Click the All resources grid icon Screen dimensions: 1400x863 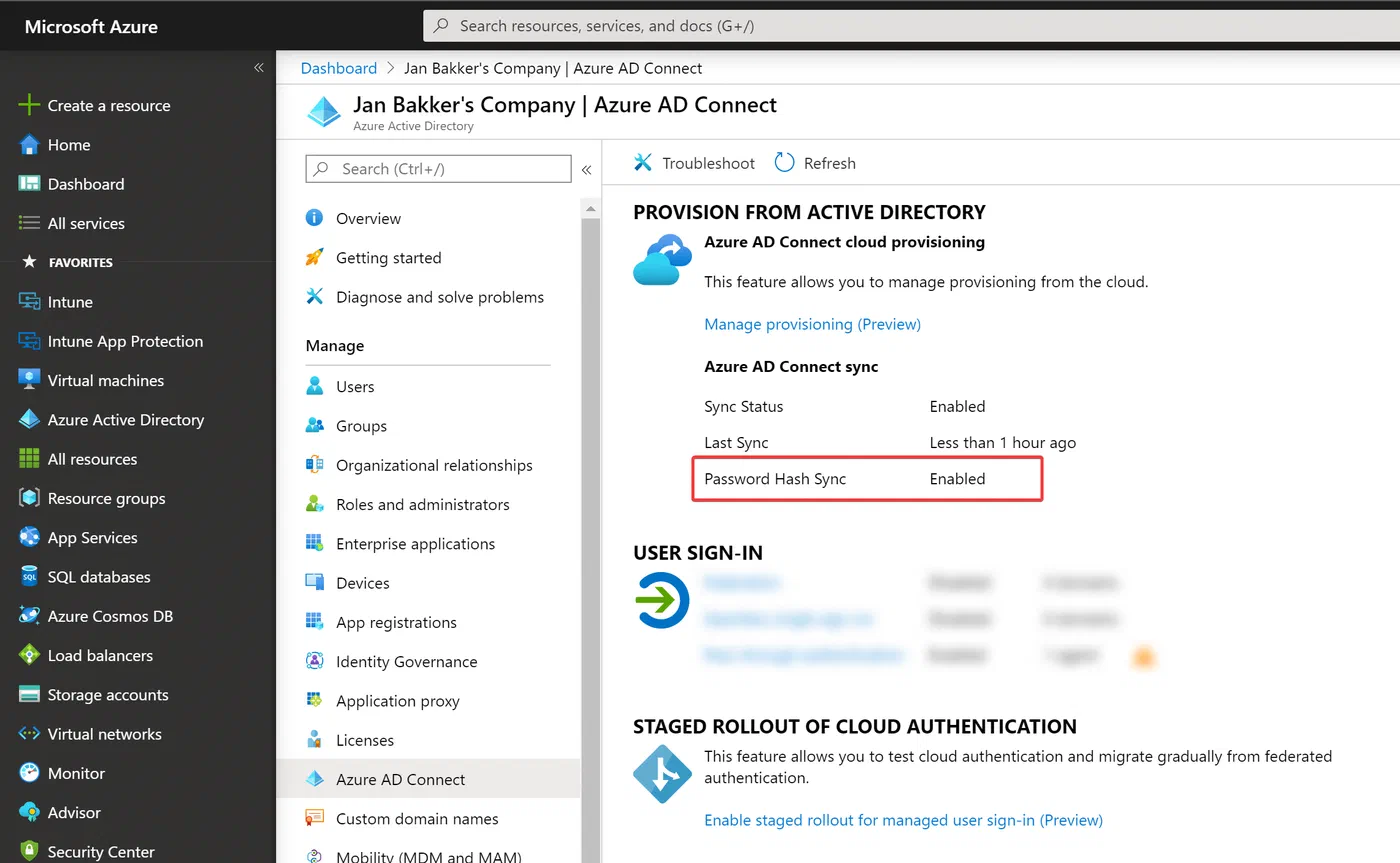click(30, 459)
